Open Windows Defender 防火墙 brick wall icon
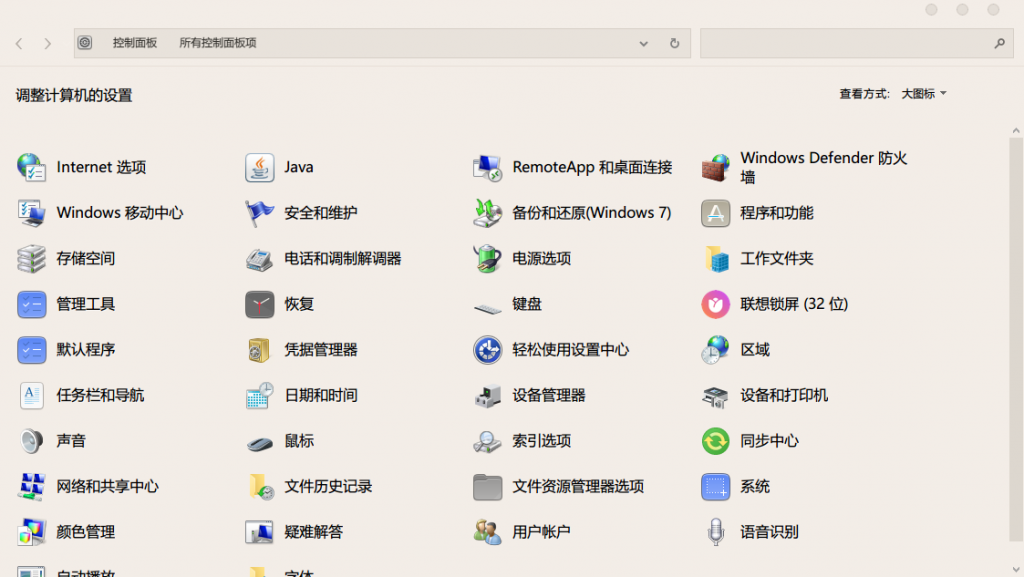Image resolution: width=1024 pixels, height=577 pixels. coord(715,168)
